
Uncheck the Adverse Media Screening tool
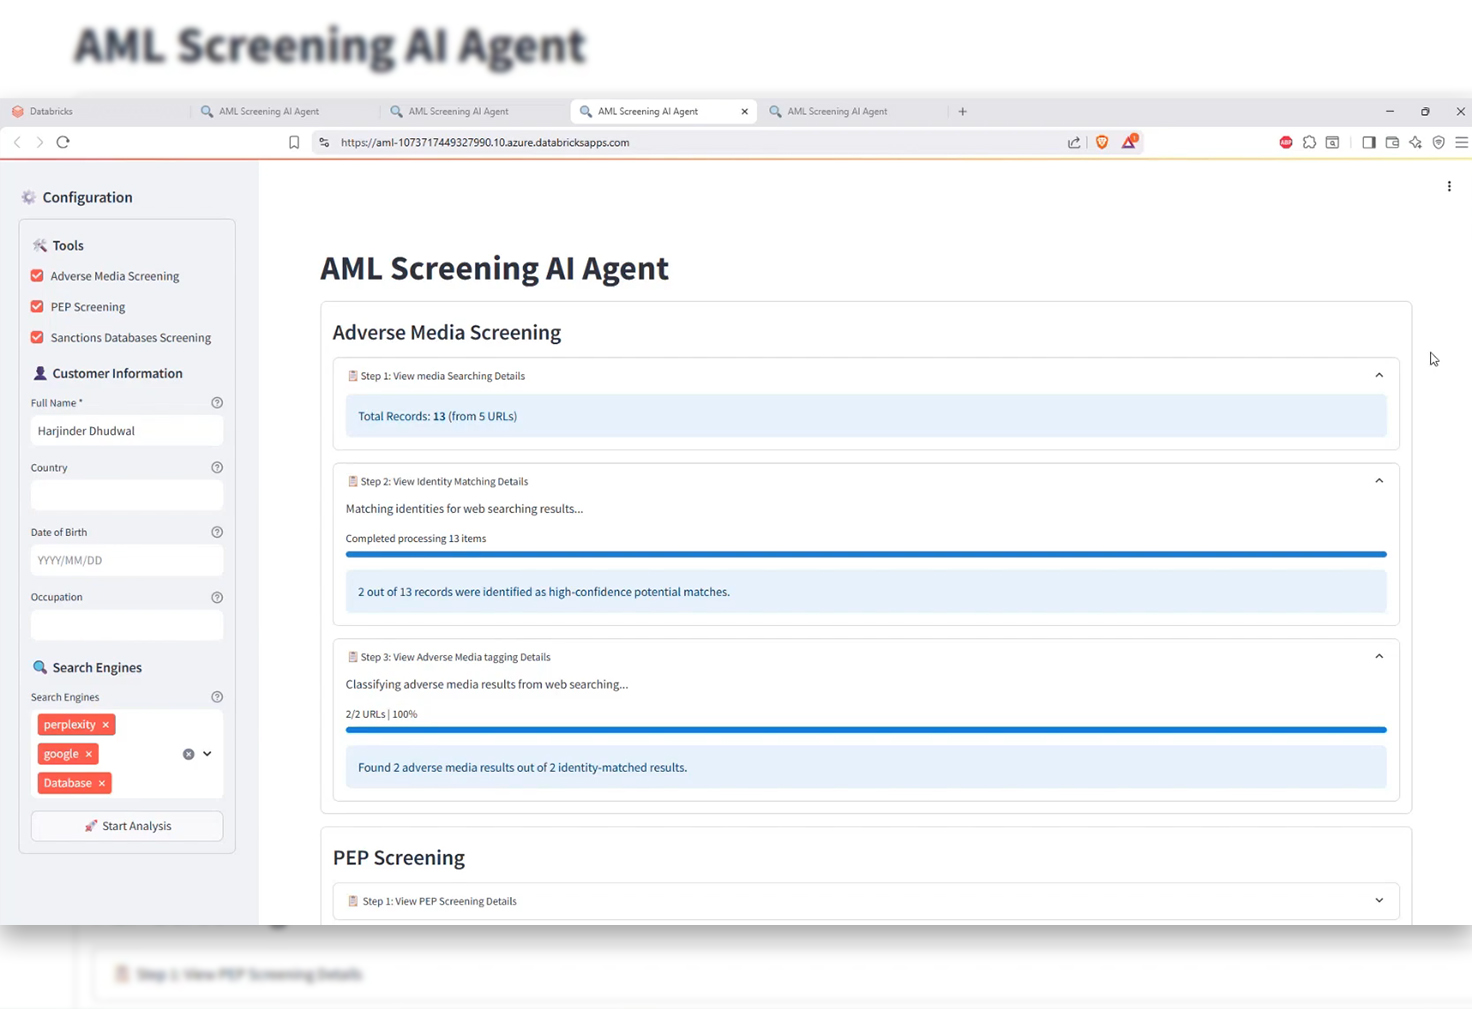pyautogui.click(x=36, y=275)
